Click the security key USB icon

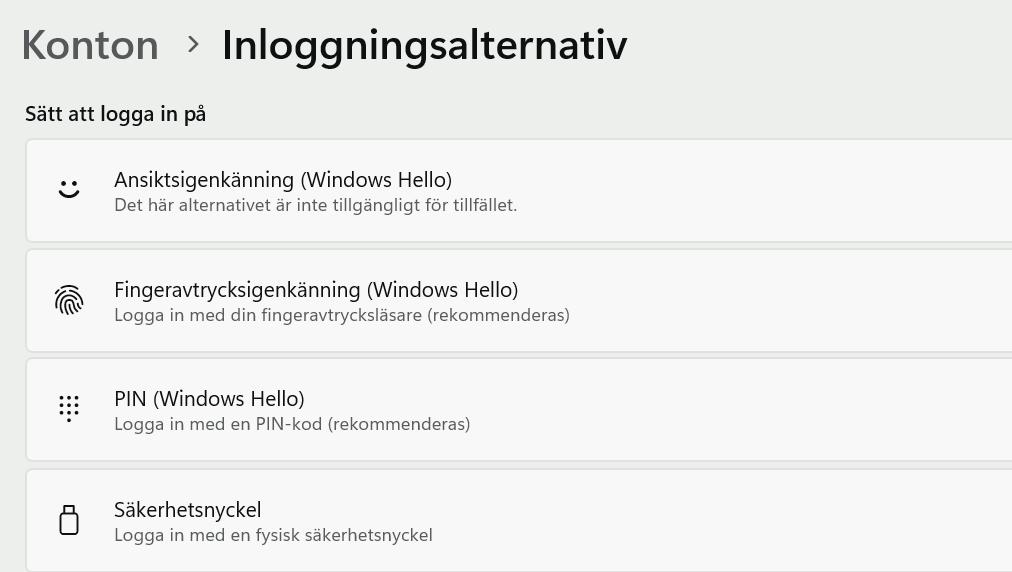tap(68, 520)
